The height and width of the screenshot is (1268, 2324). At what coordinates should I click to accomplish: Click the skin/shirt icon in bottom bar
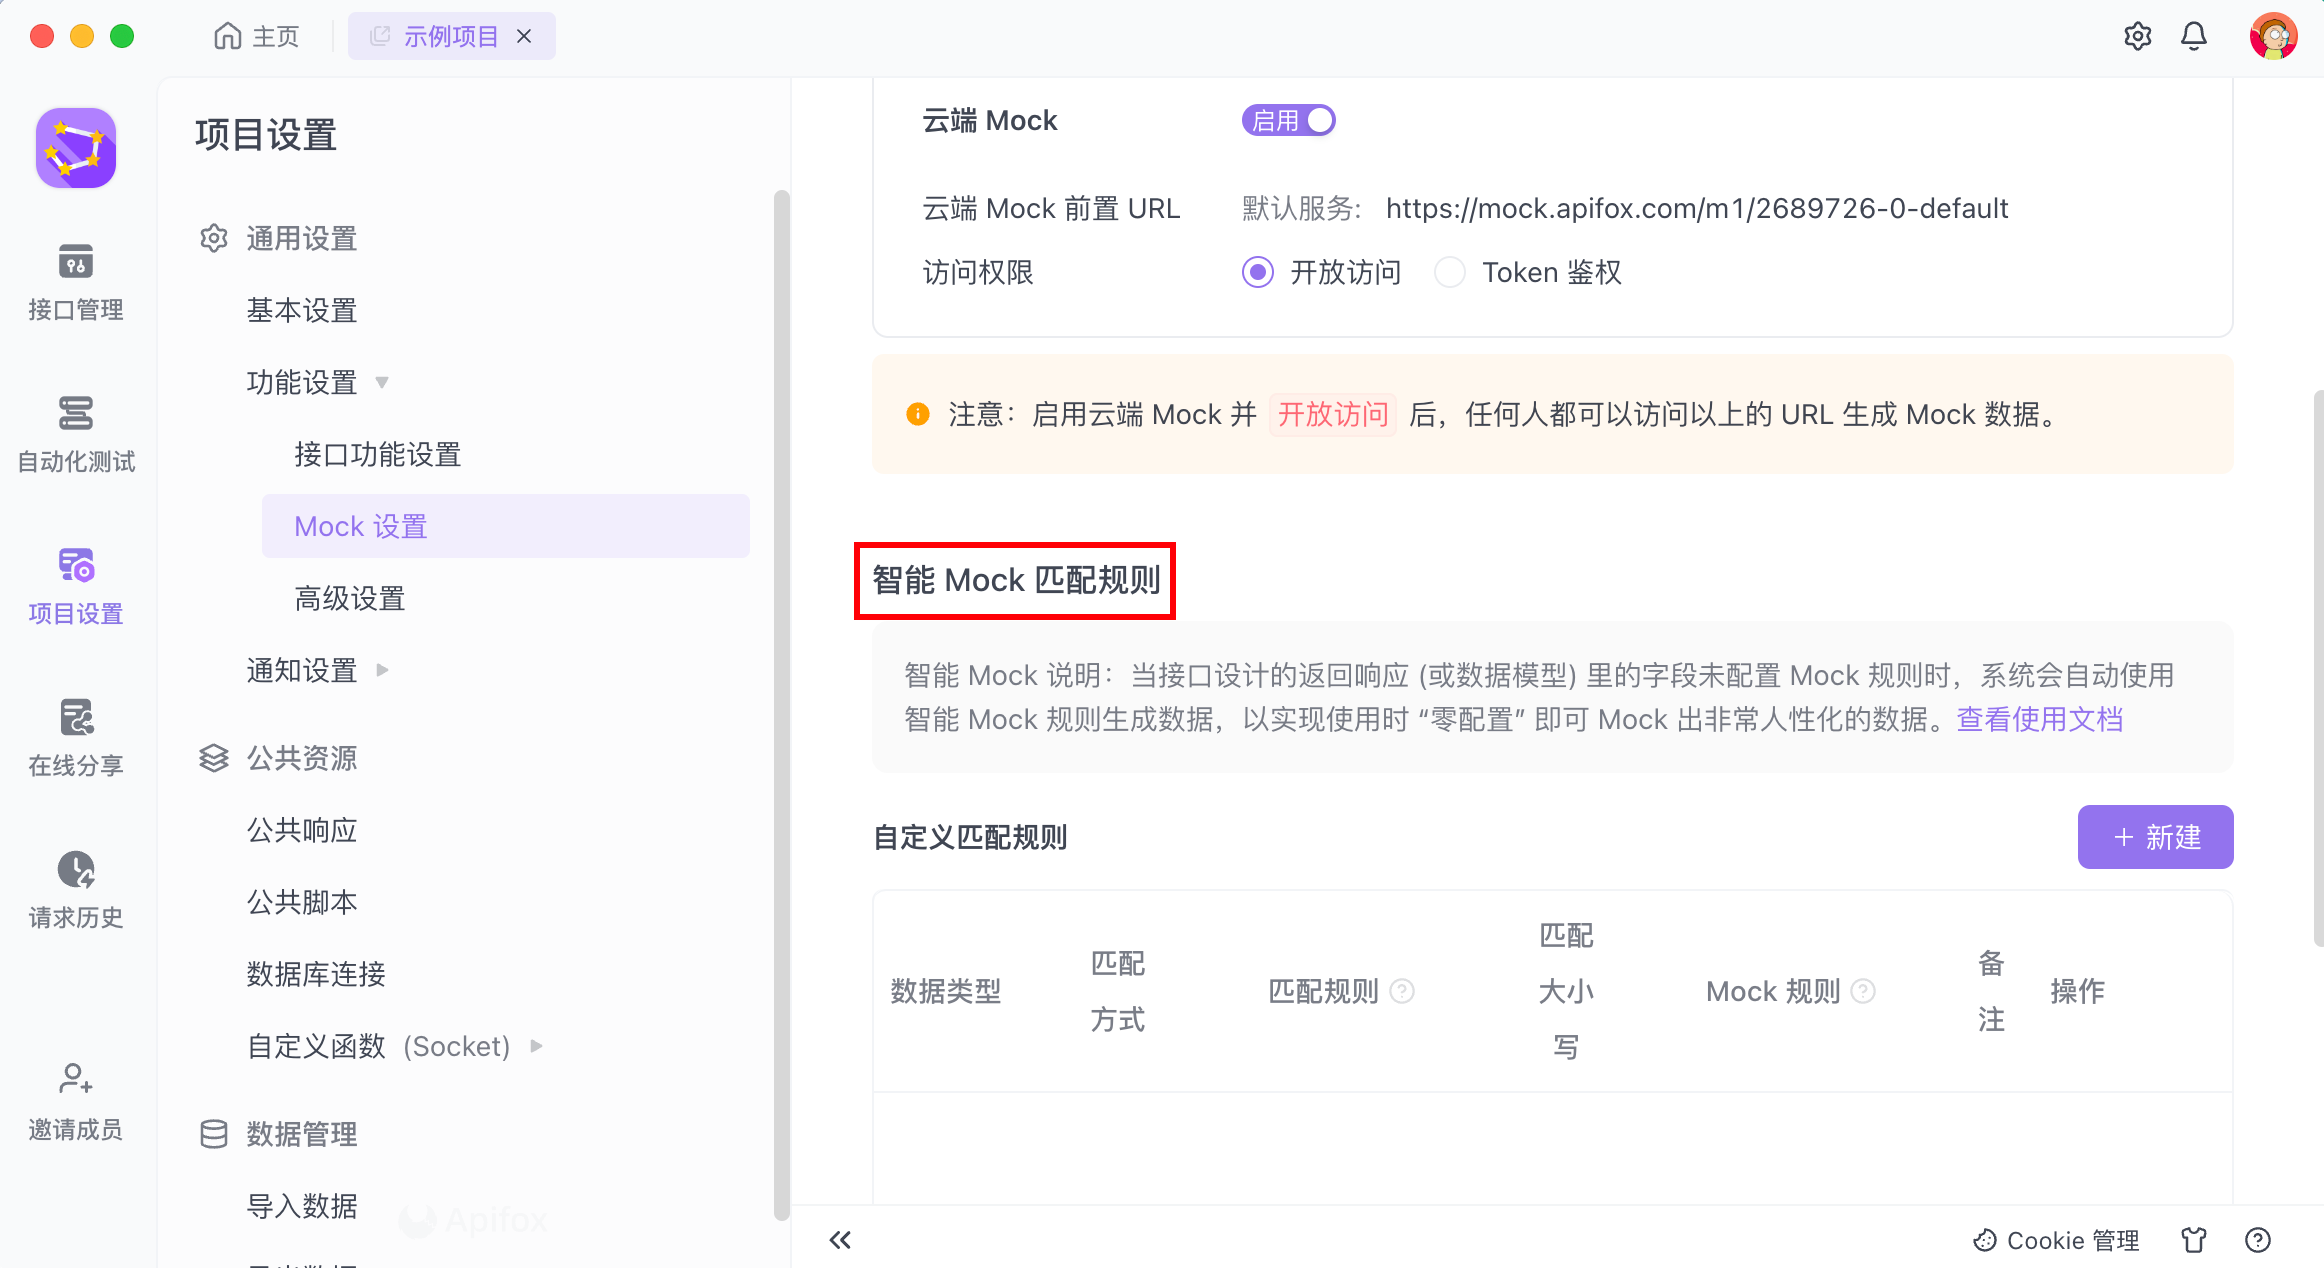(2193, 1240)
